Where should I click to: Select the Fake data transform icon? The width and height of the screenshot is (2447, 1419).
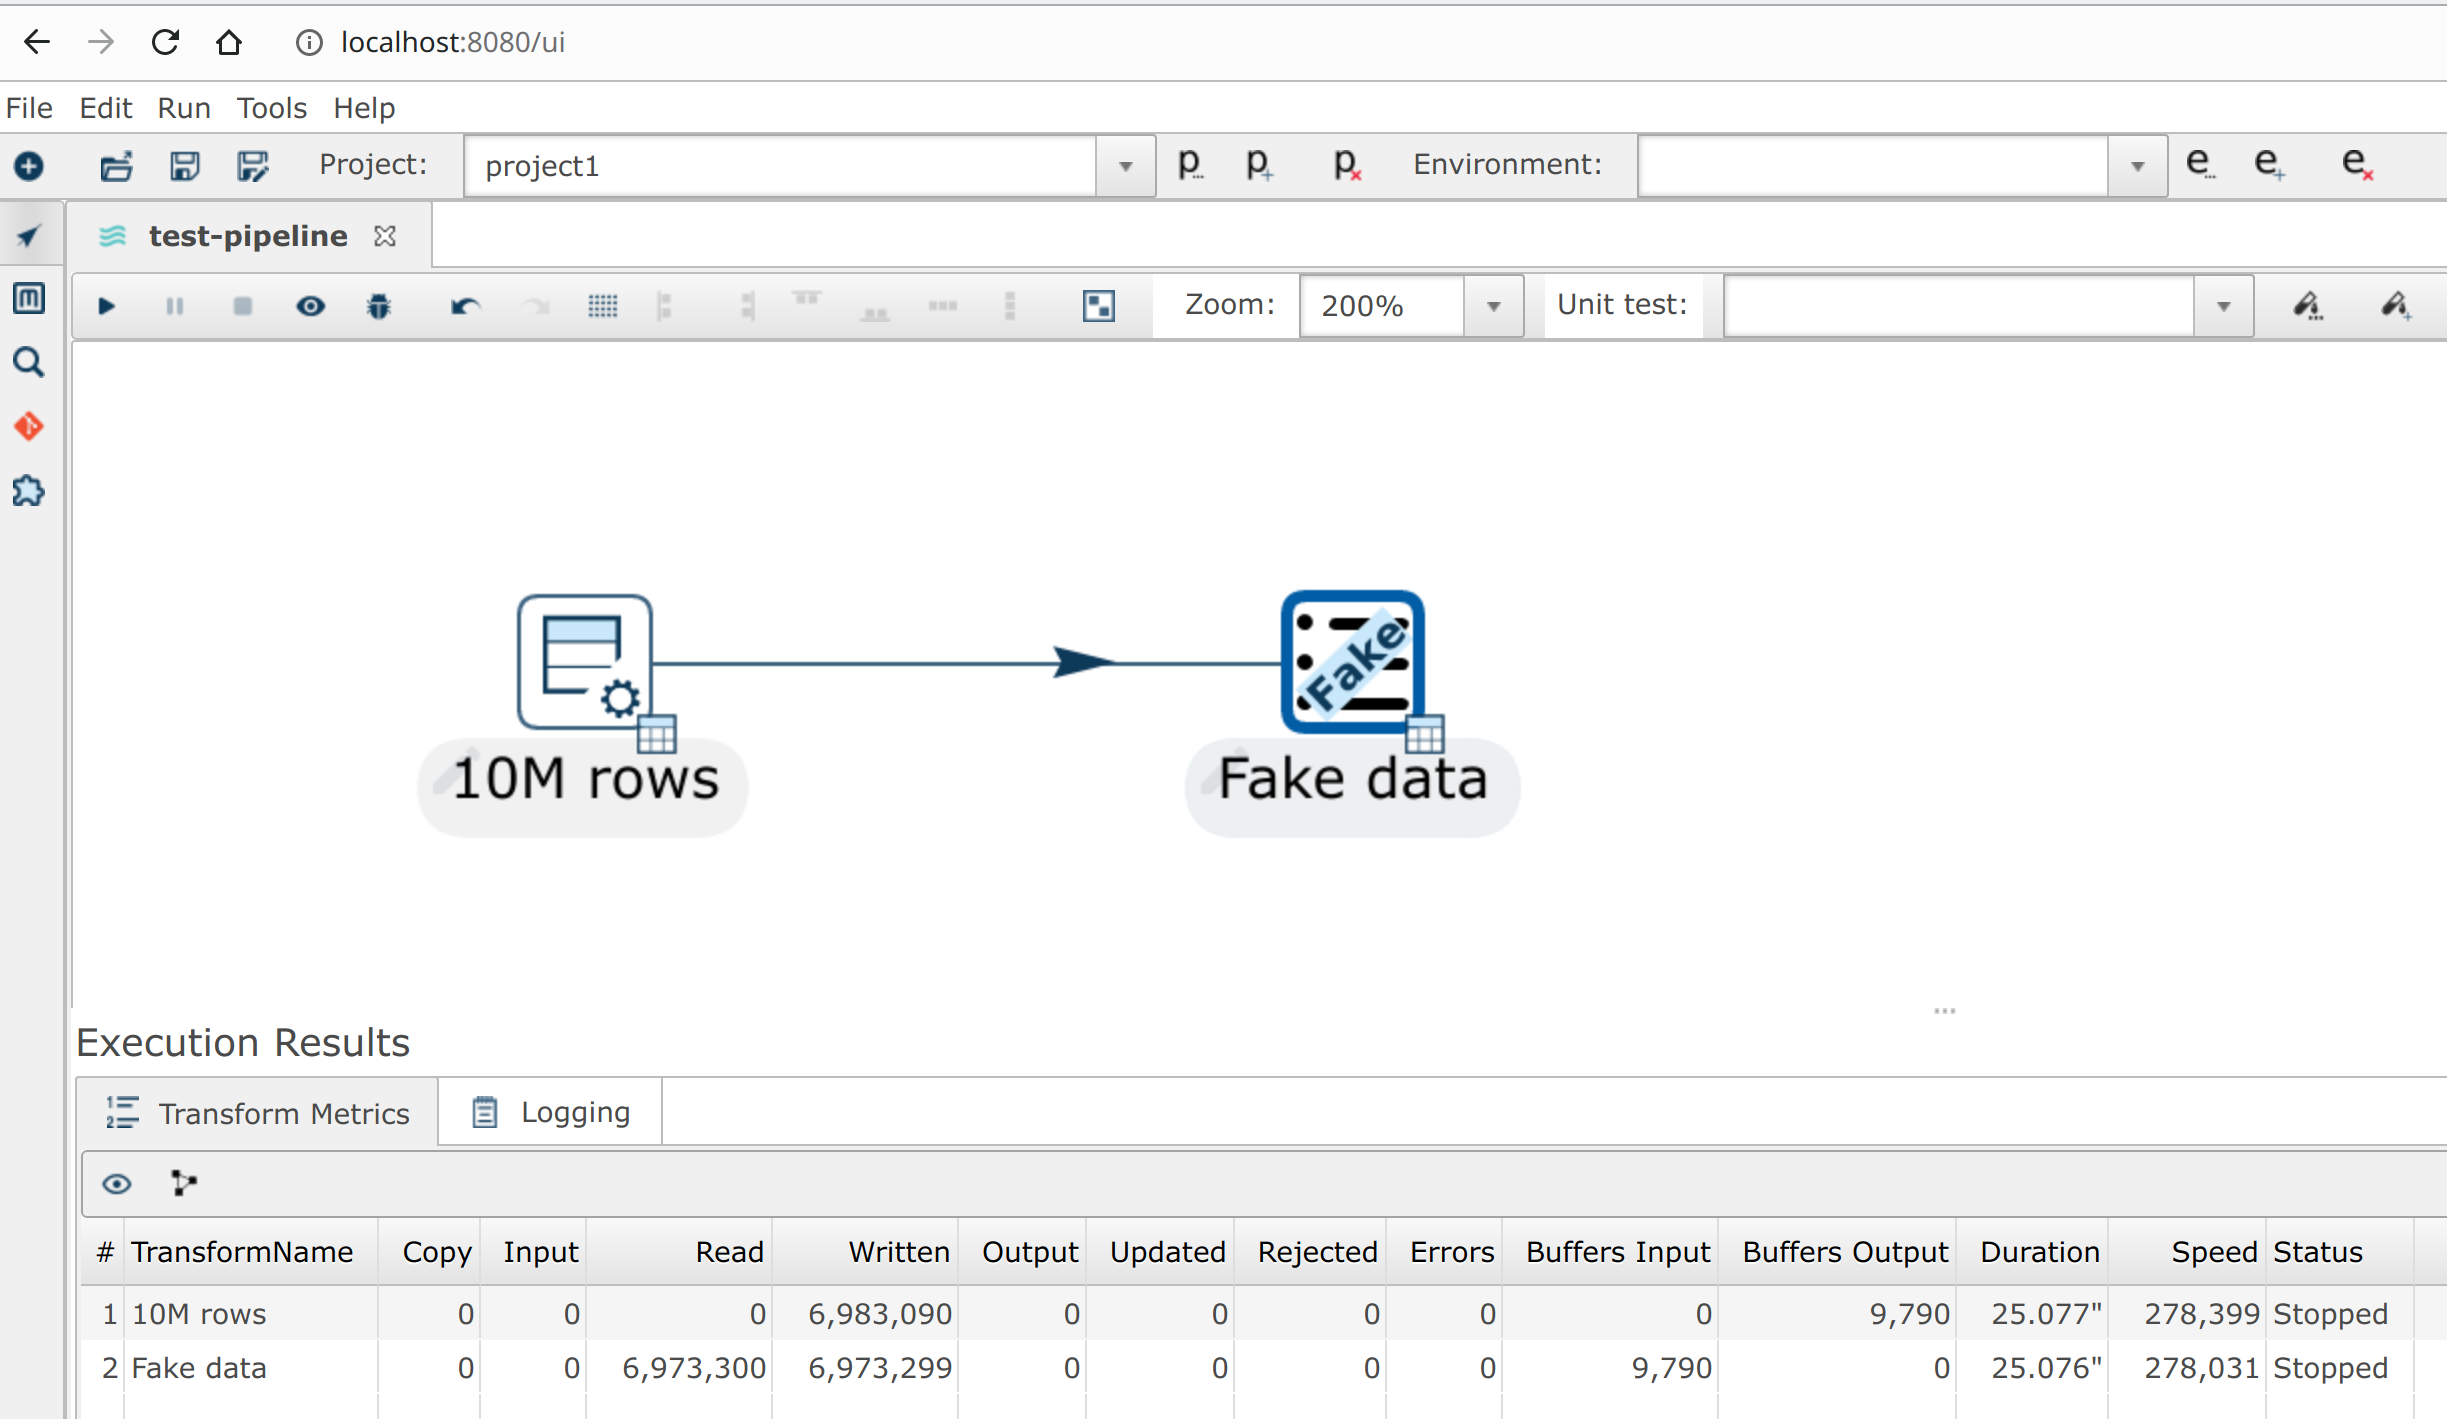(x=1352, y=662)
